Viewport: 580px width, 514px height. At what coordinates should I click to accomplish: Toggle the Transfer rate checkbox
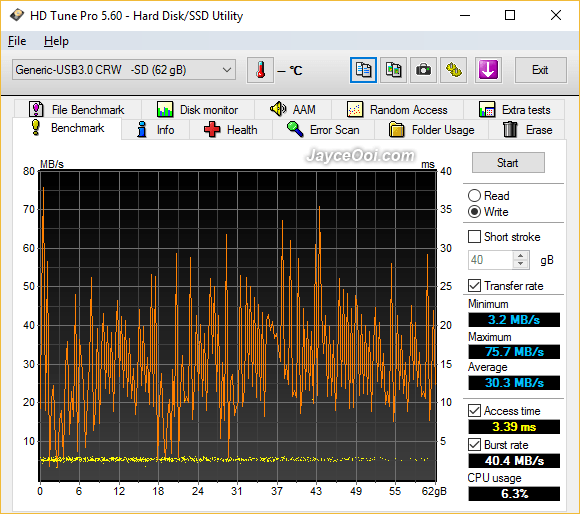[x=474, y=286]
